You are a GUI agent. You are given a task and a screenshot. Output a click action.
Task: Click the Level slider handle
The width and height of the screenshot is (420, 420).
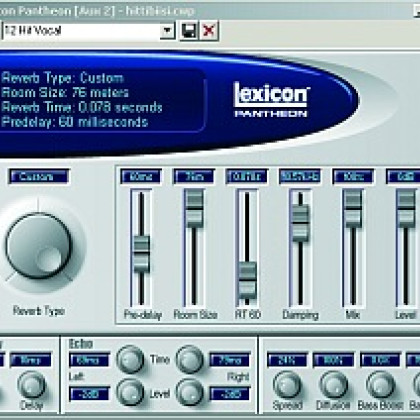point(406,209)
